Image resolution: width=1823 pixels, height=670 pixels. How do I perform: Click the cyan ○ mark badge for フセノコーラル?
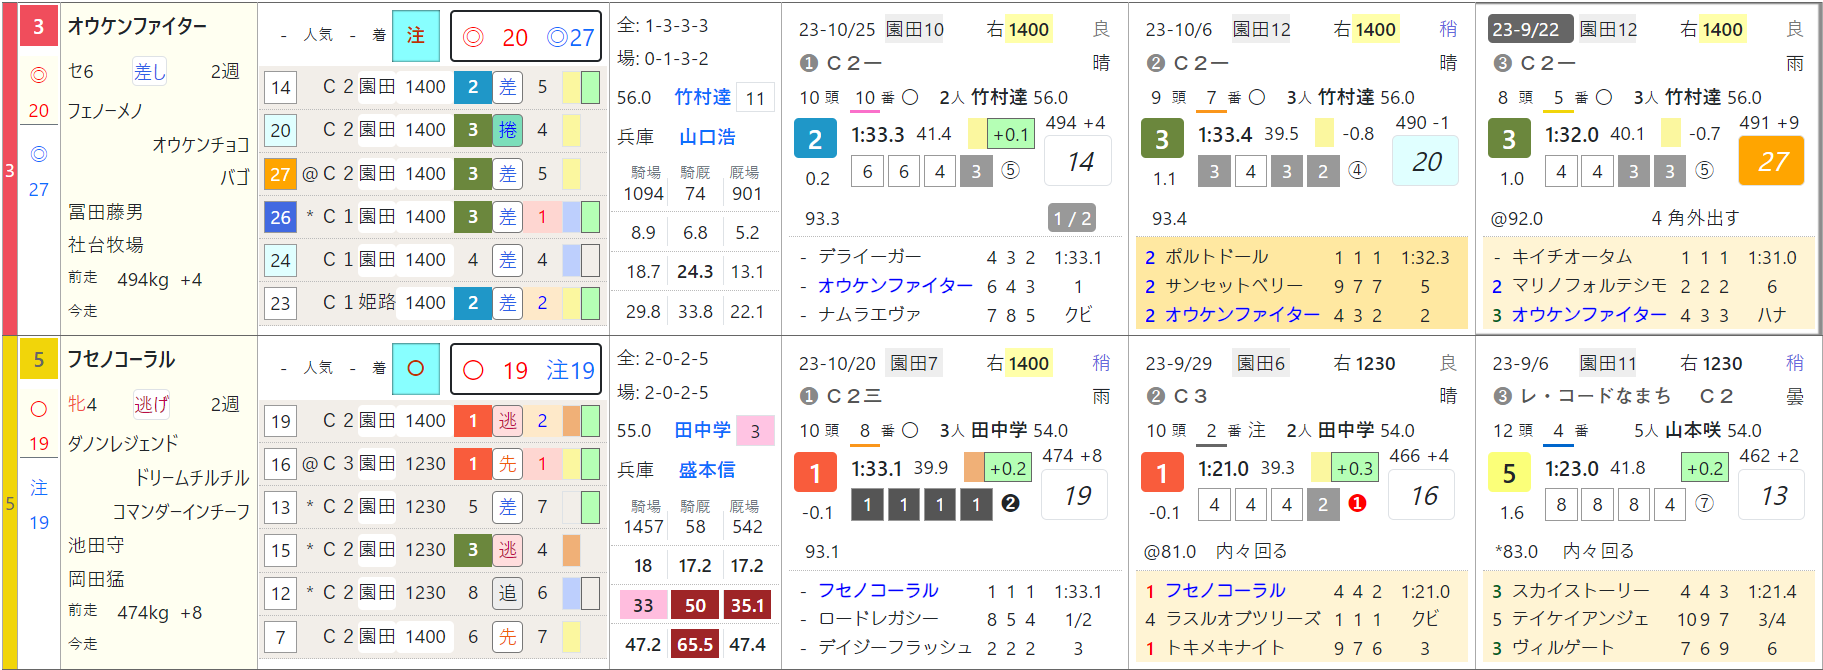(x=416, y=369)
